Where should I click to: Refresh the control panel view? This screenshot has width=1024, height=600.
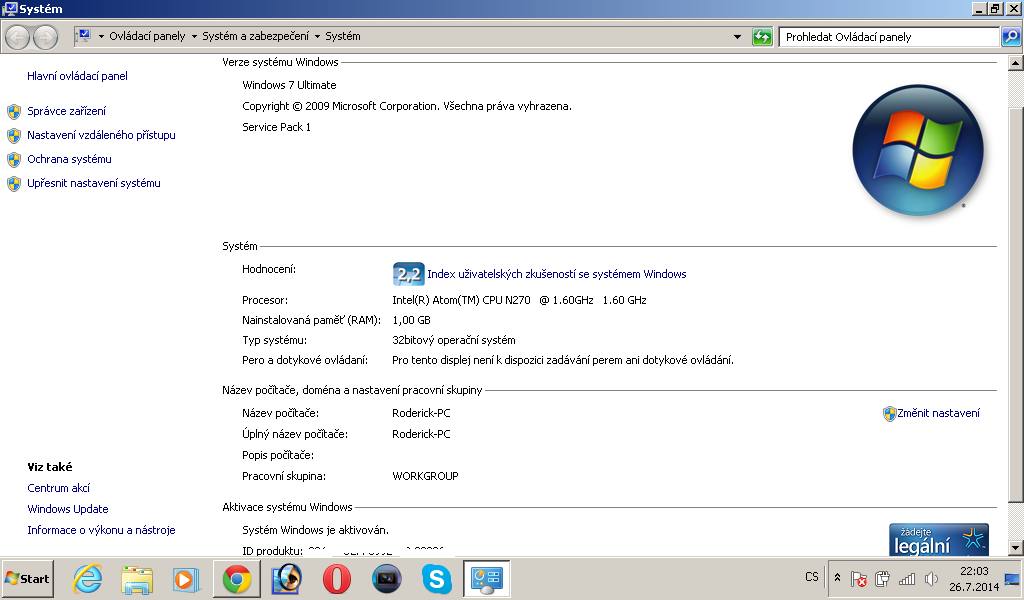(x=762, y=37)
